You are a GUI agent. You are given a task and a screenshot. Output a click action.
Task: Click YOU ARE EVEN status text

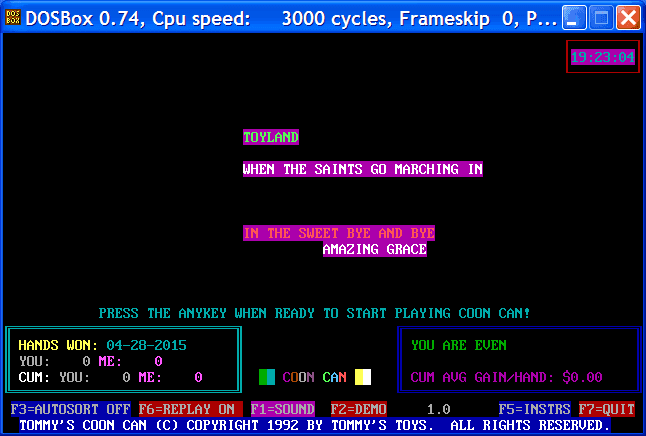coord(459,345)
